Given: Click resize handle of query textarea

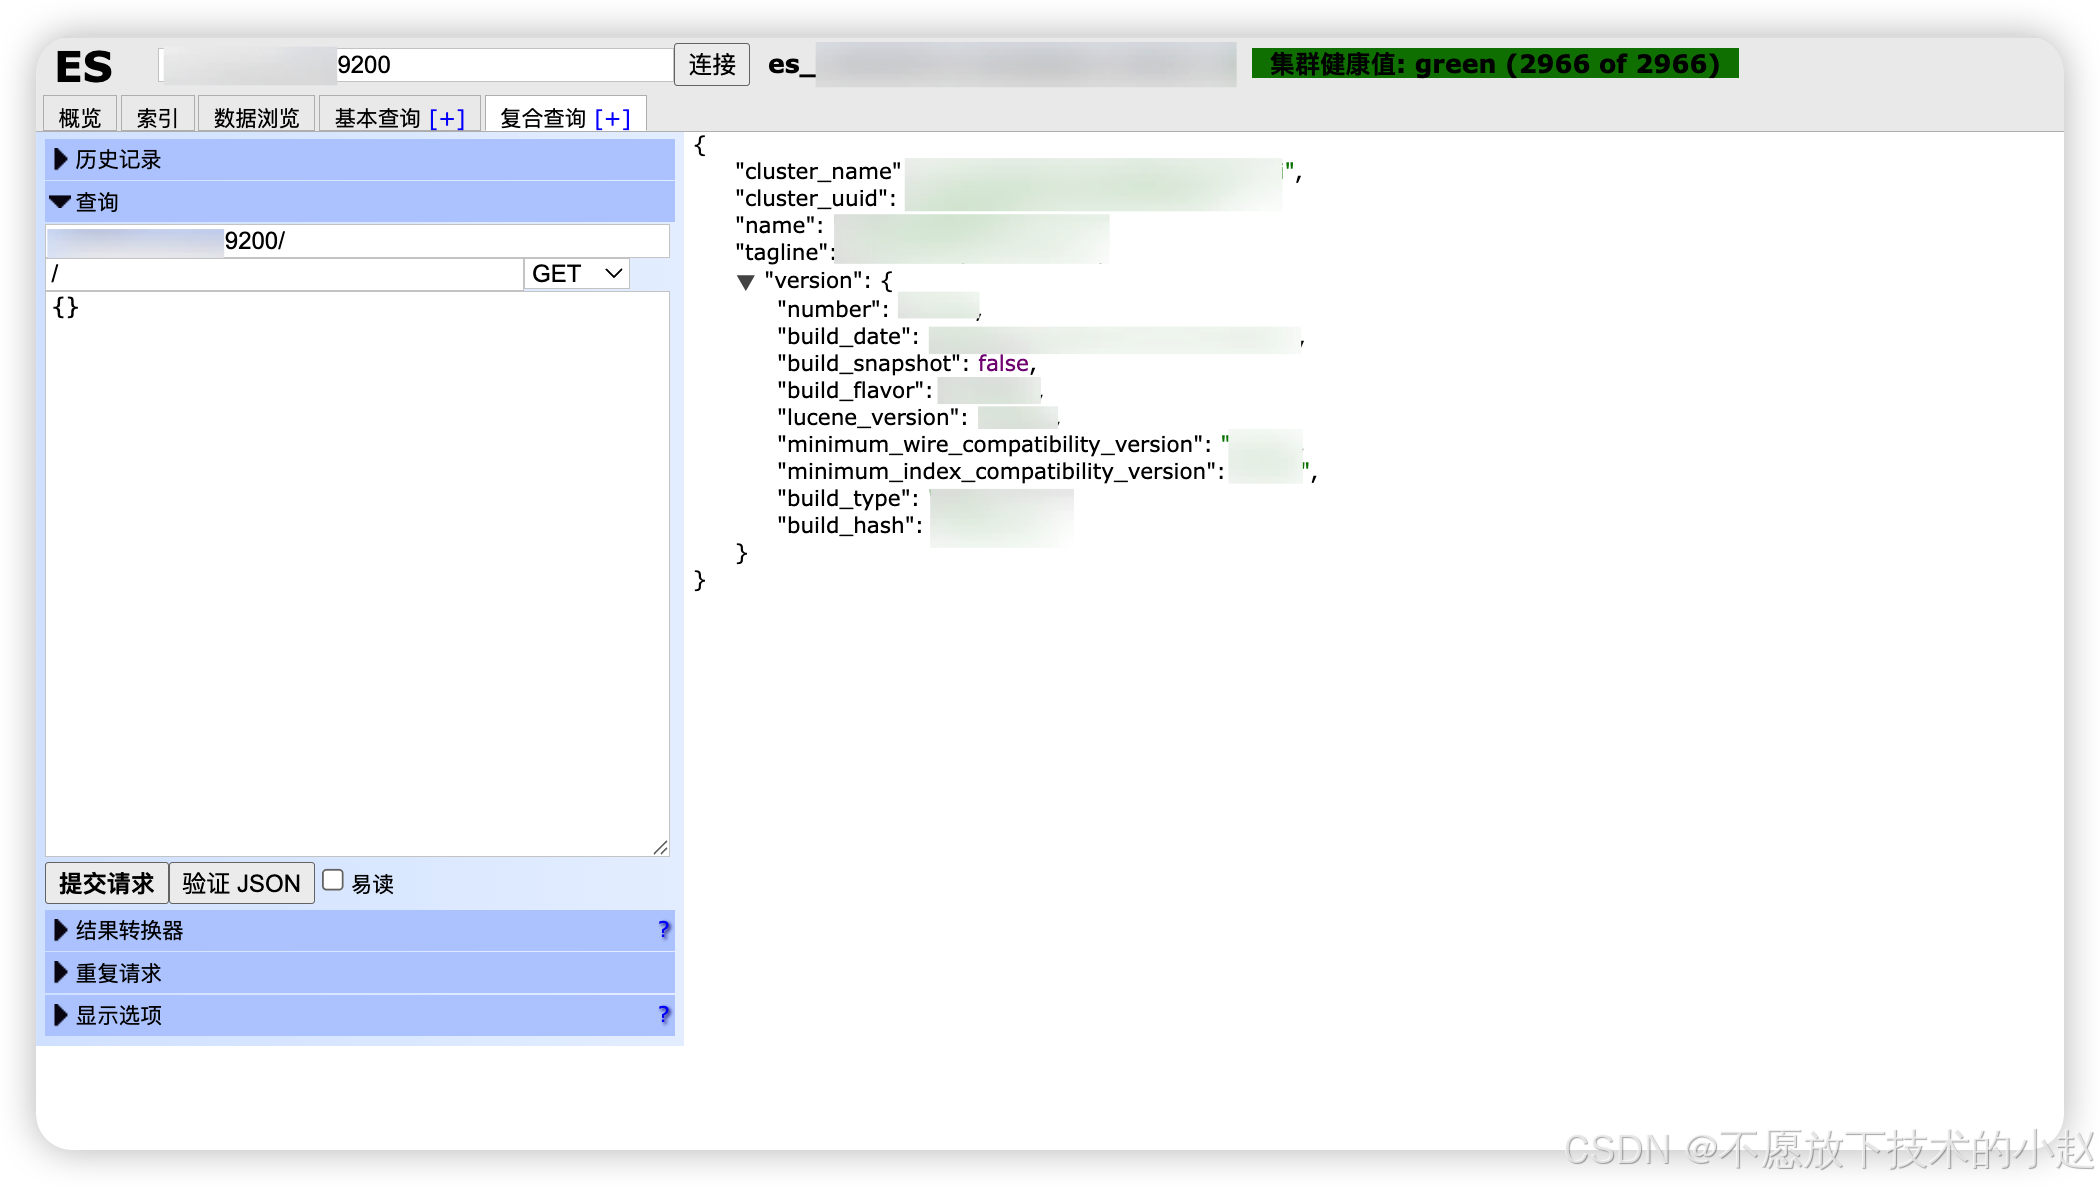Looking at the screenshot, I should click(661, 848).
